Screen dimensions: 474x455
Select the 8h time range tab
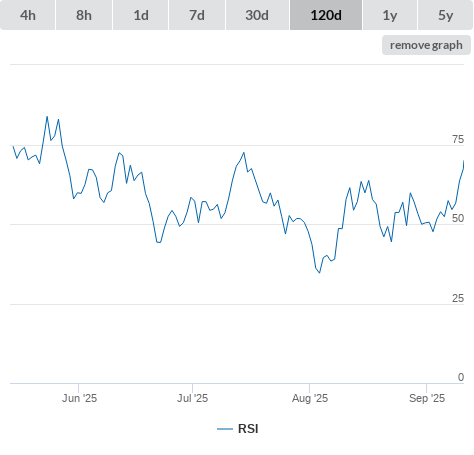coord(84,15)
